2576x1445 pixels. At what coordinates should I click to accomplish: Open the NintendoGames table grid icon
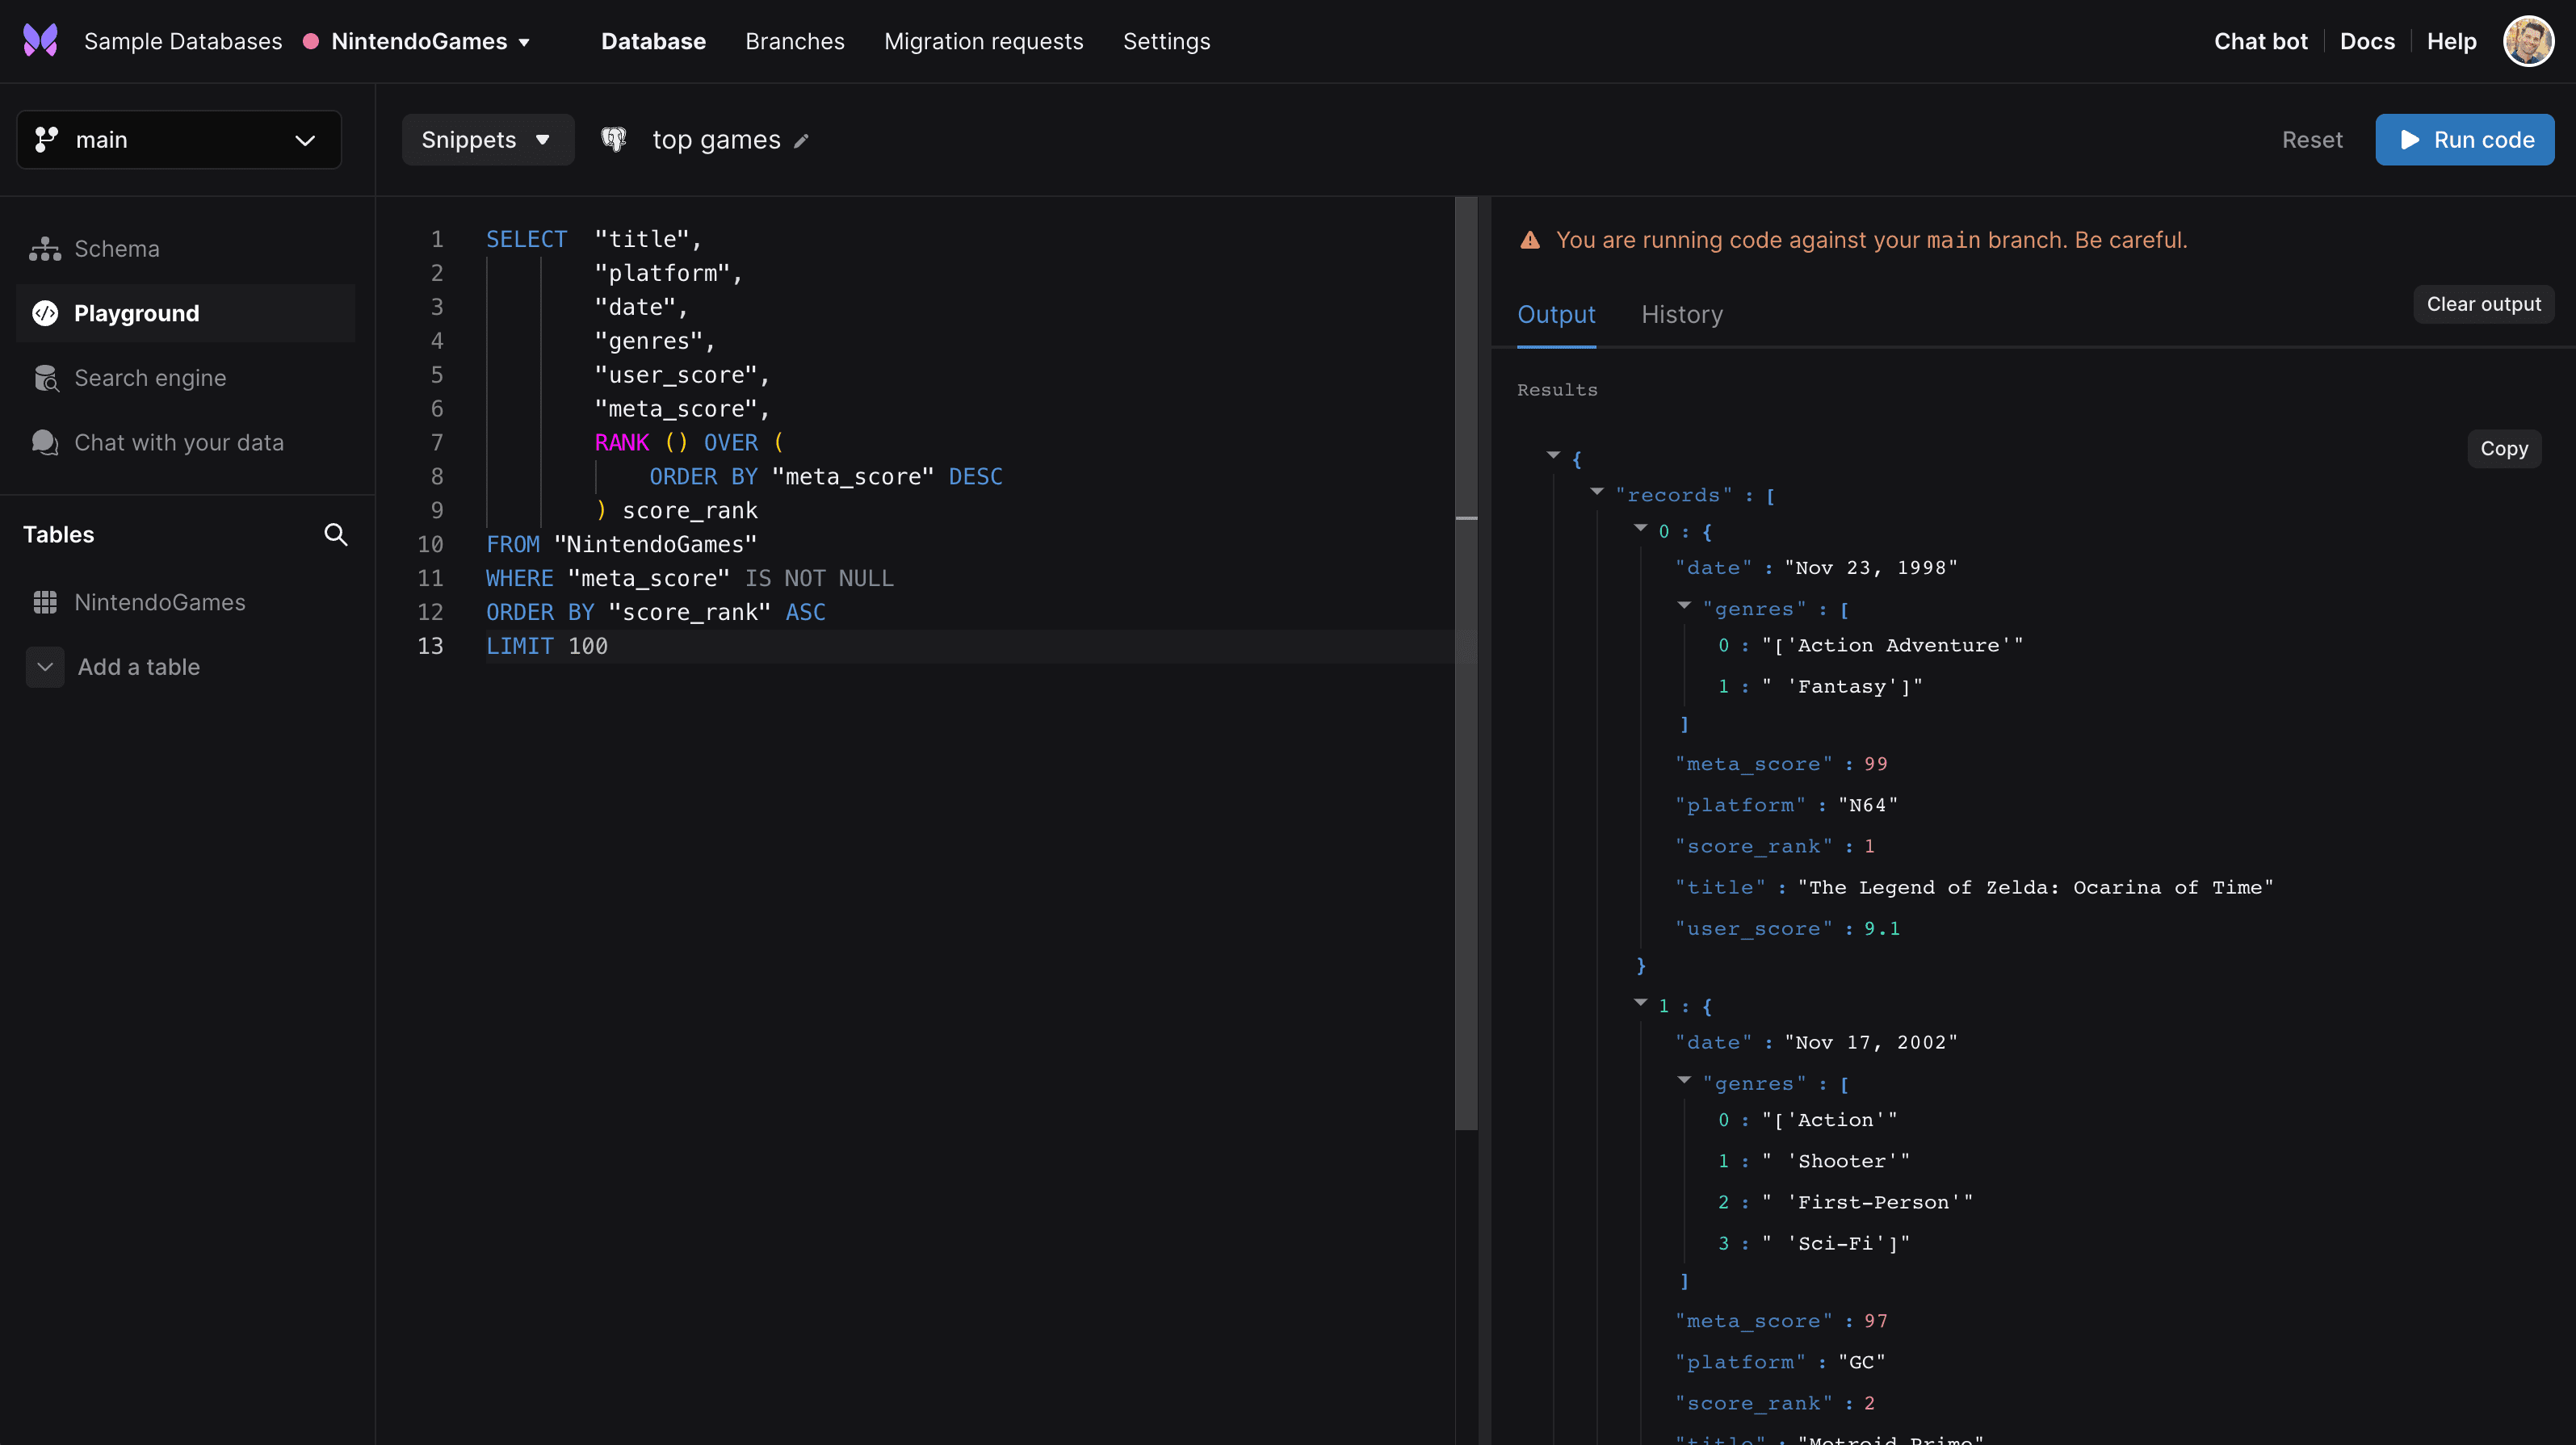(x=45, y=602)
